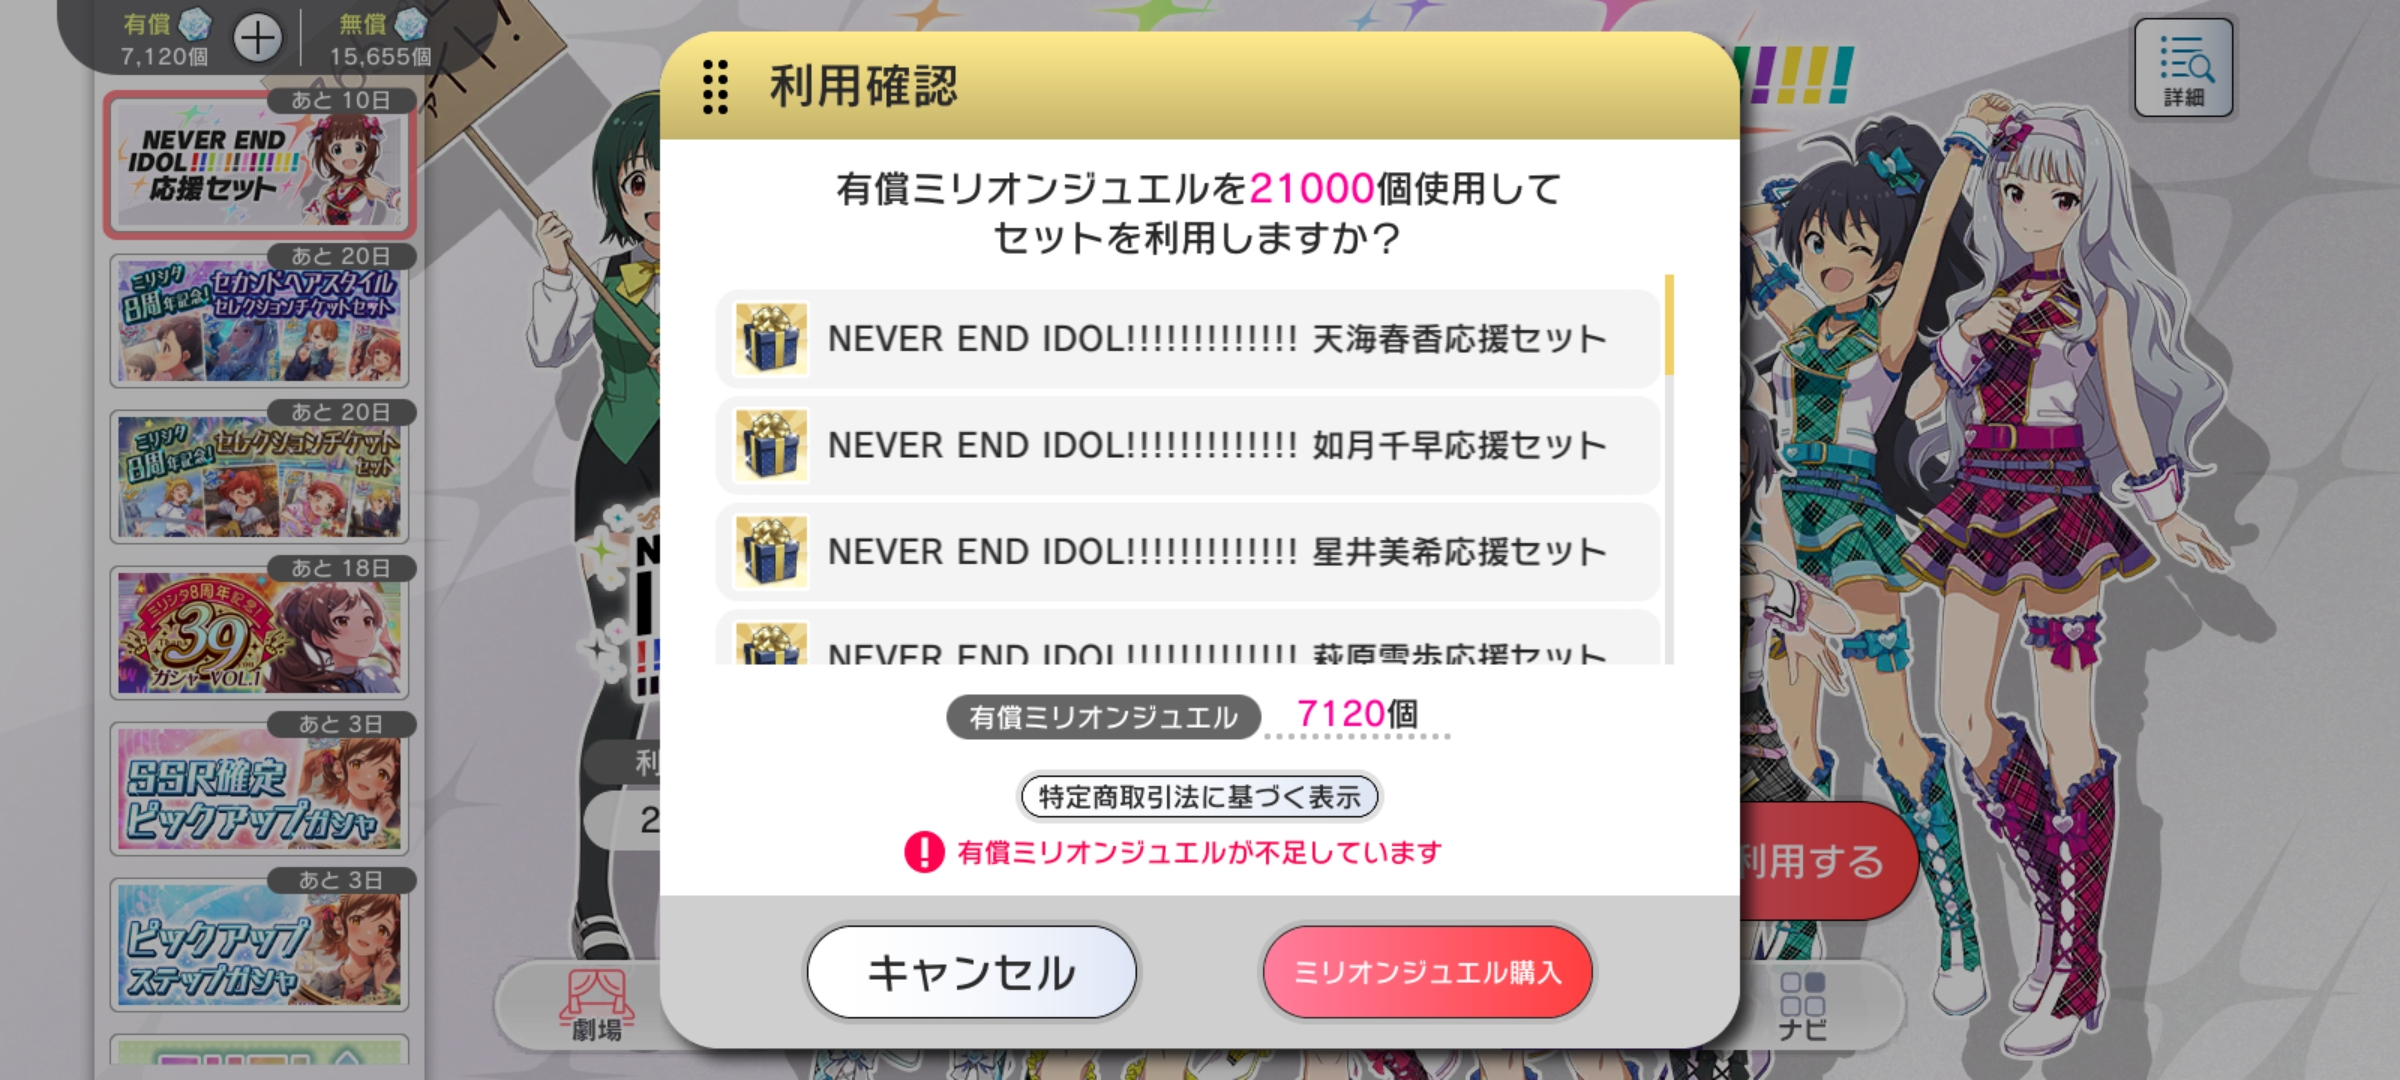This screenshot has width=2400, height=1080.
Task: Click gift box icon for 如月千早 set
Action: 771,446
